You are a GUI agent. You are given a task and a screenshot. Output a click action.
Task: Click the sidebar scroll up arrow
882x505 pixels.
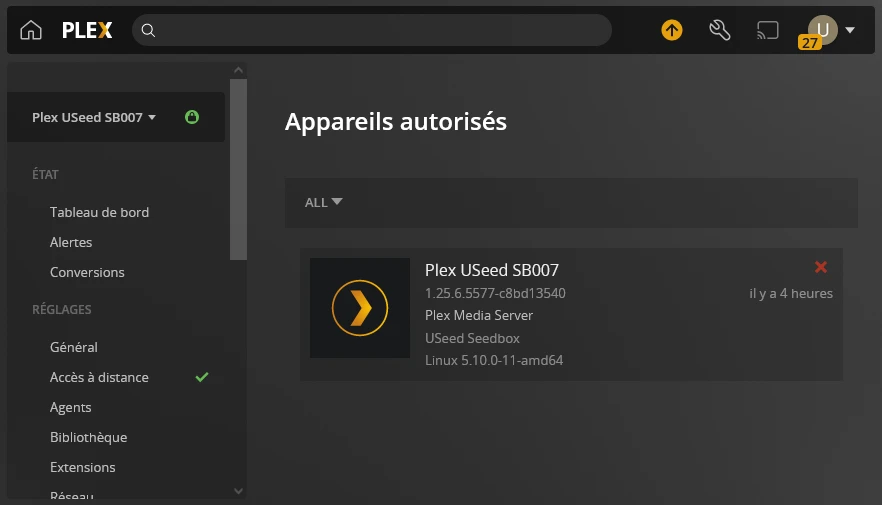click(238, 70)
